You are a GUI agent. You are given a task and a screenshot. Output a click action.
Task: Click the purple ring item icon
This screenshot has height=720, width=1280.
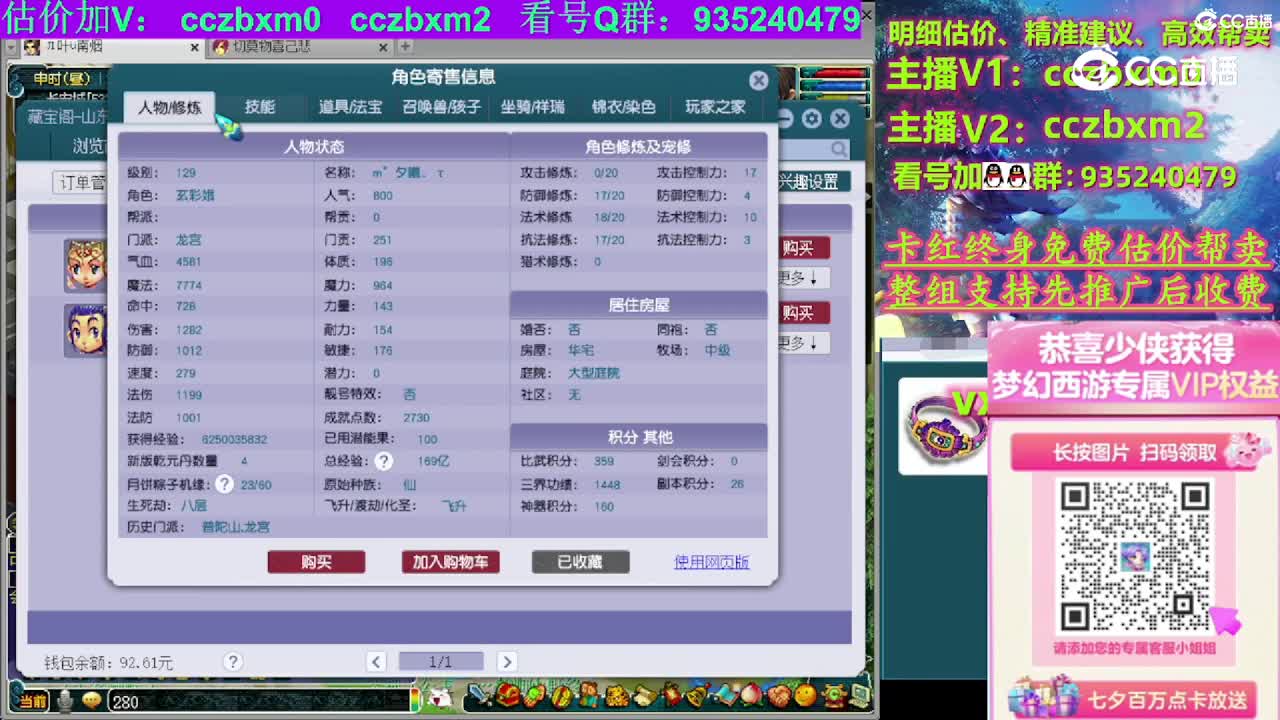click(x=944, y=427)
